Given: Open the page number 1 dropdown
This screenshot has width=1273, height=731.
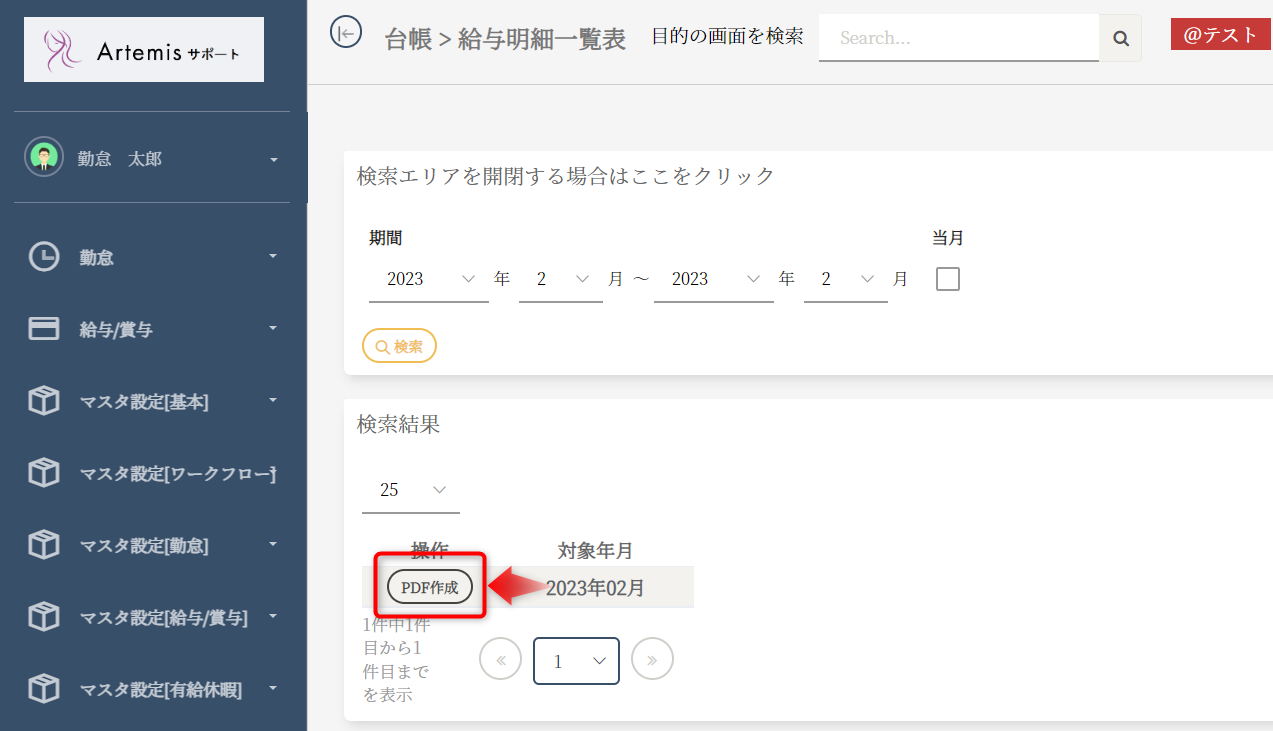Looking at the screenshot, I should pos(576,661).
